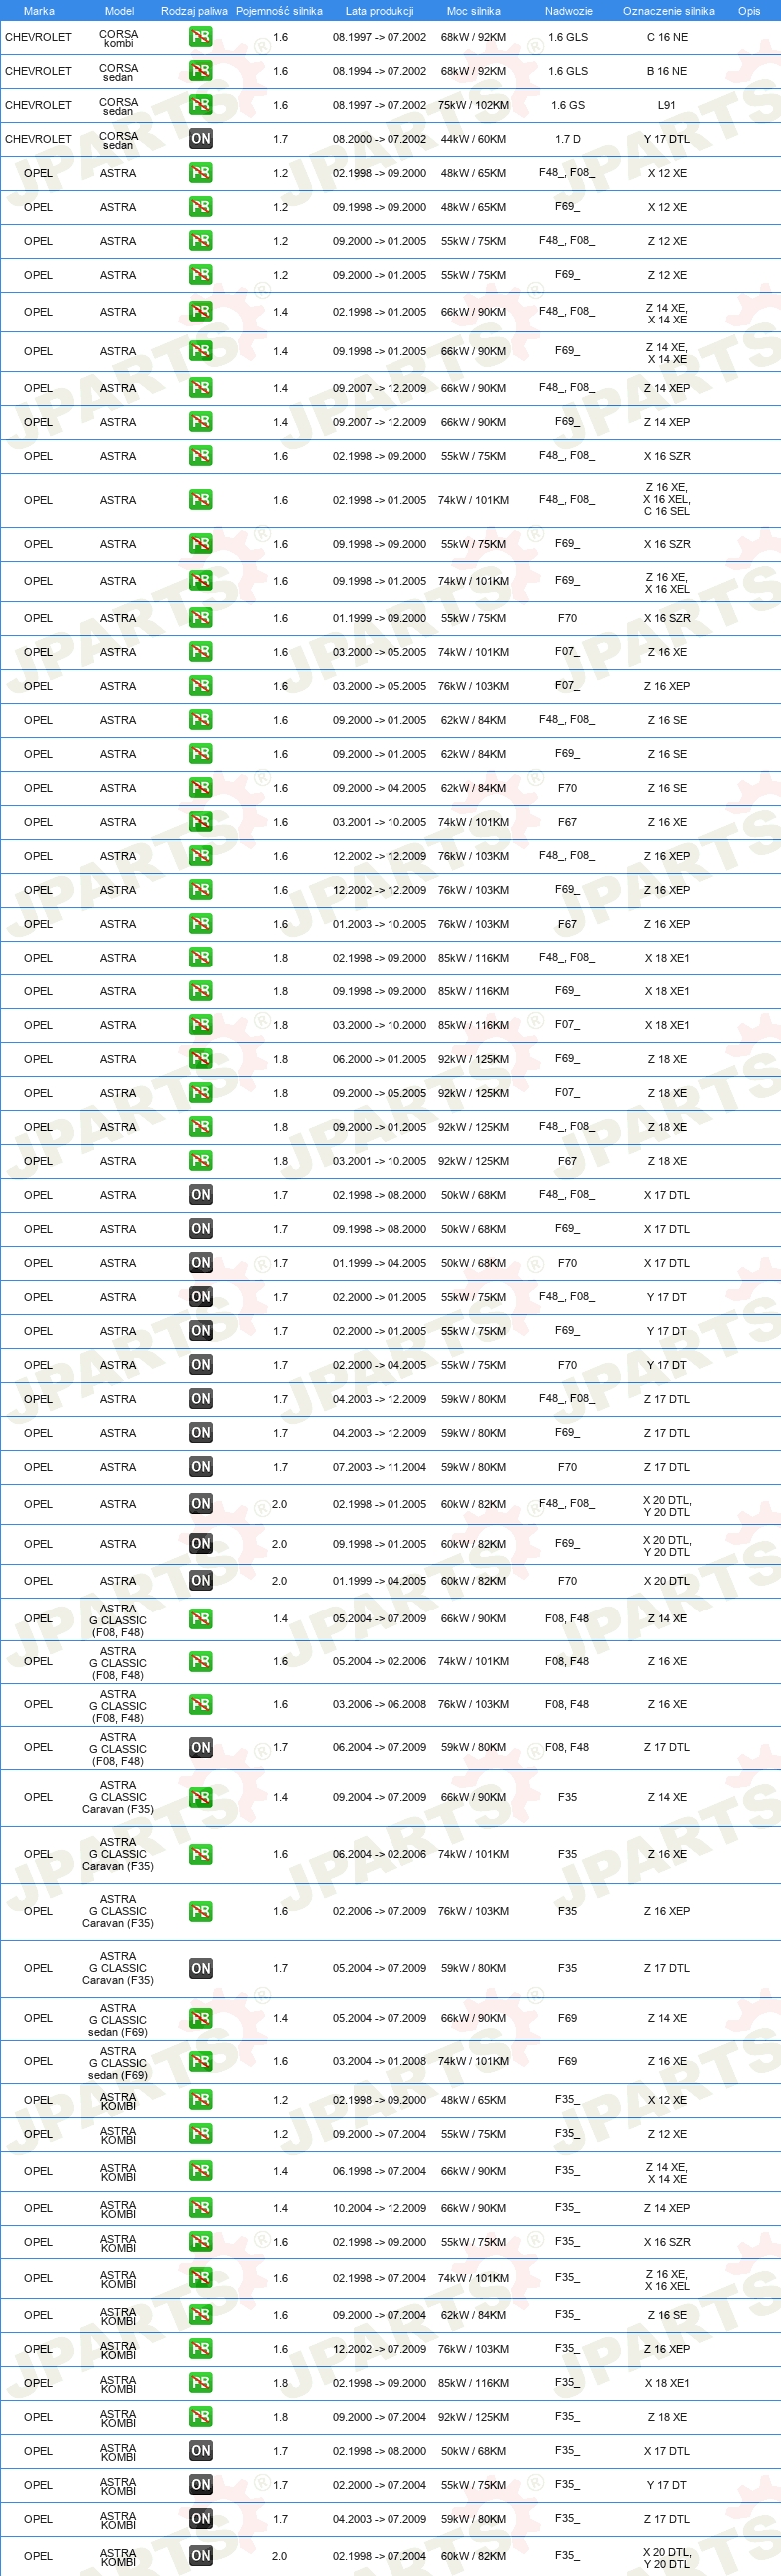Screen dimensions: 781x2576
Task: Click production years 01.2003 -> 10.2005
Action: click(x=379, y=924)
